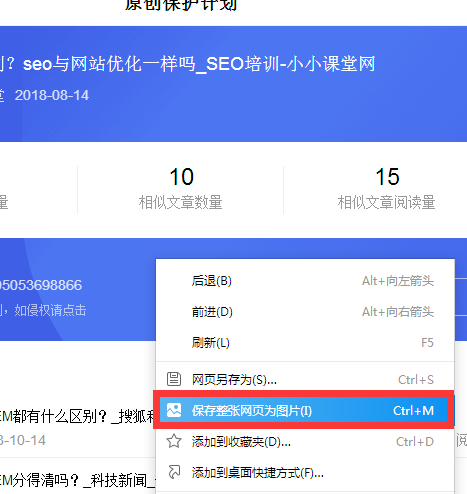Image resolution: width=467 pixels, height=494 pixels.
Task: Click the 相似文章数量 label
Action: (x=180, y=202)
